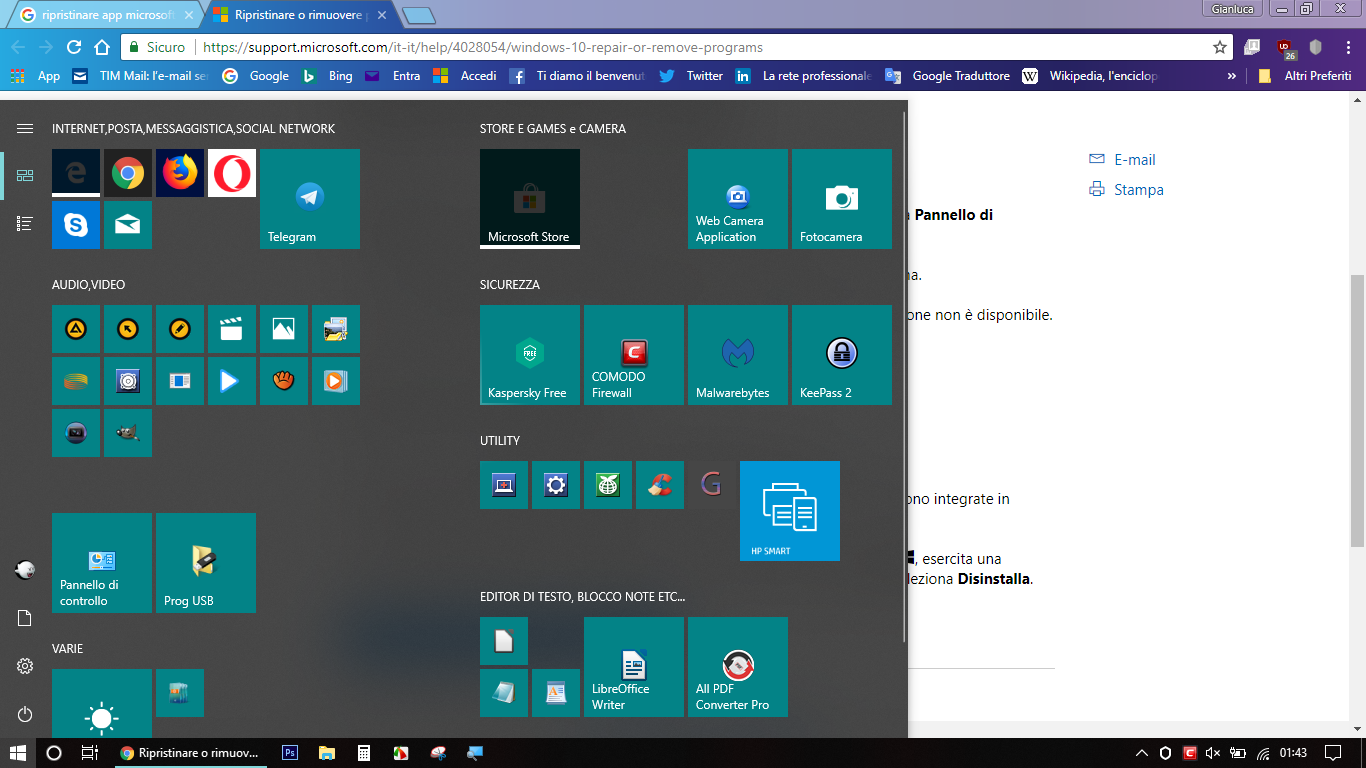Open the colored G tile in Utility

click(x=712, y=485)
